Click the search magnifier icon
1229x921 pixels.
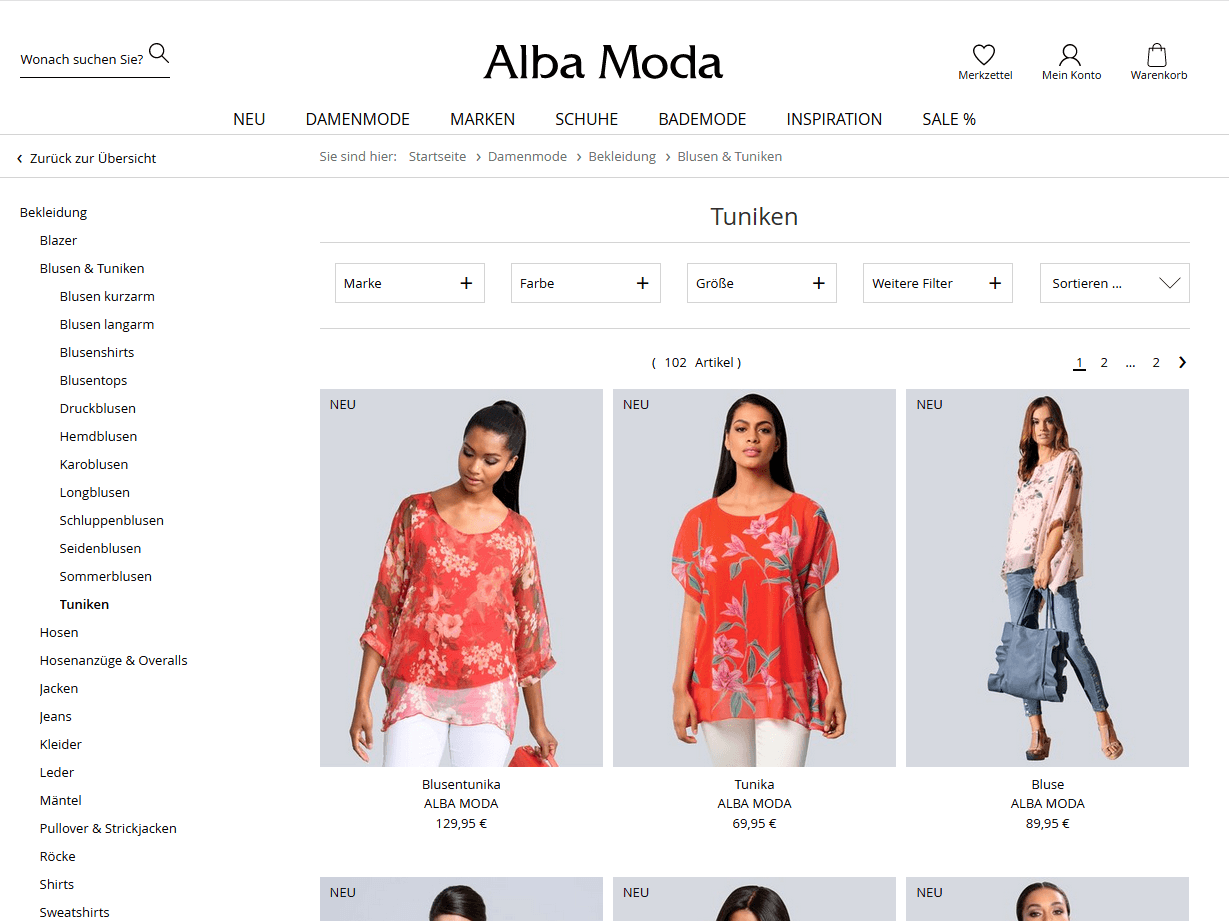pos(159,53)
